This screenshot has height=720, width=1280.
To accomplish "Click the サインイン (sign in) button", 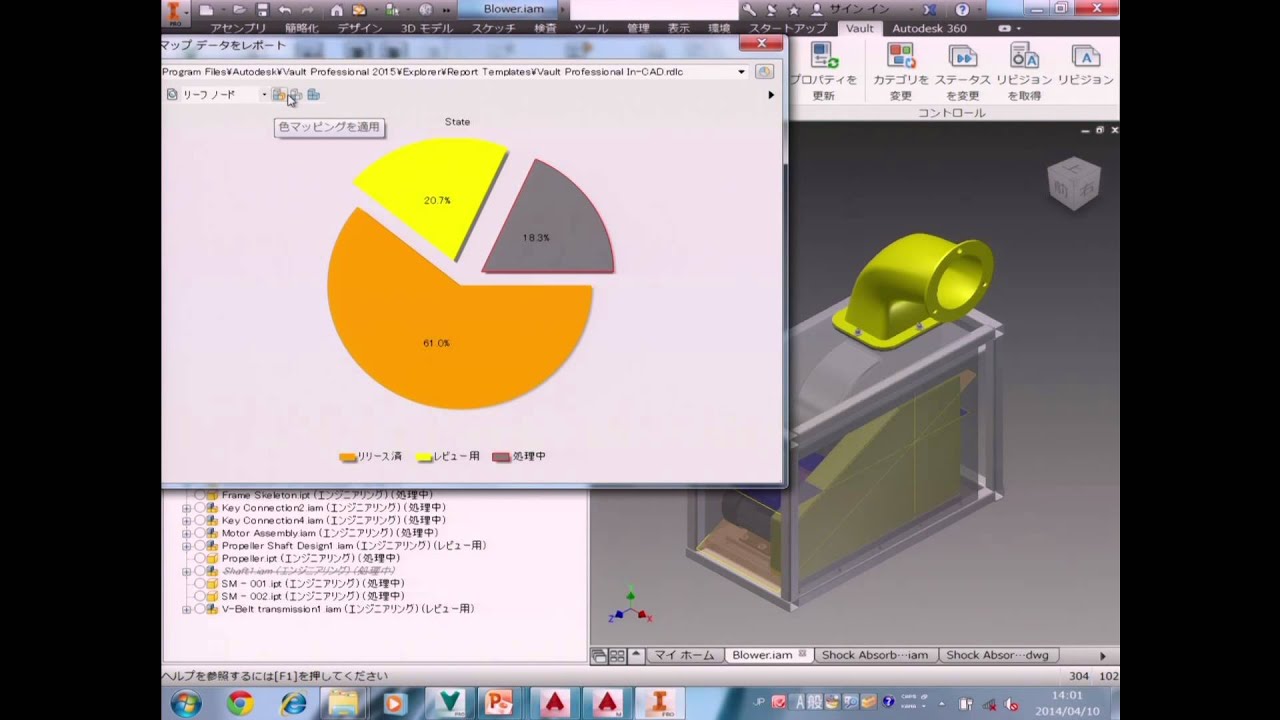I will click(x=852, y=9).
